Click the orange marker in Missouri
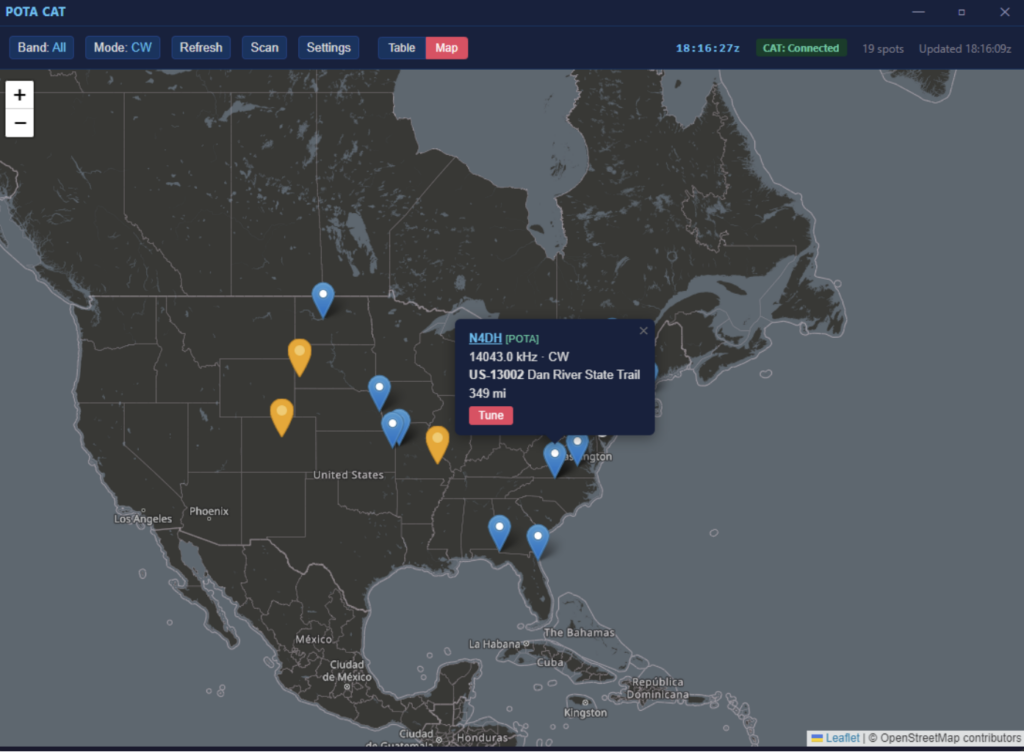This screenshot has height=752, width=1024. coord(437,442)
